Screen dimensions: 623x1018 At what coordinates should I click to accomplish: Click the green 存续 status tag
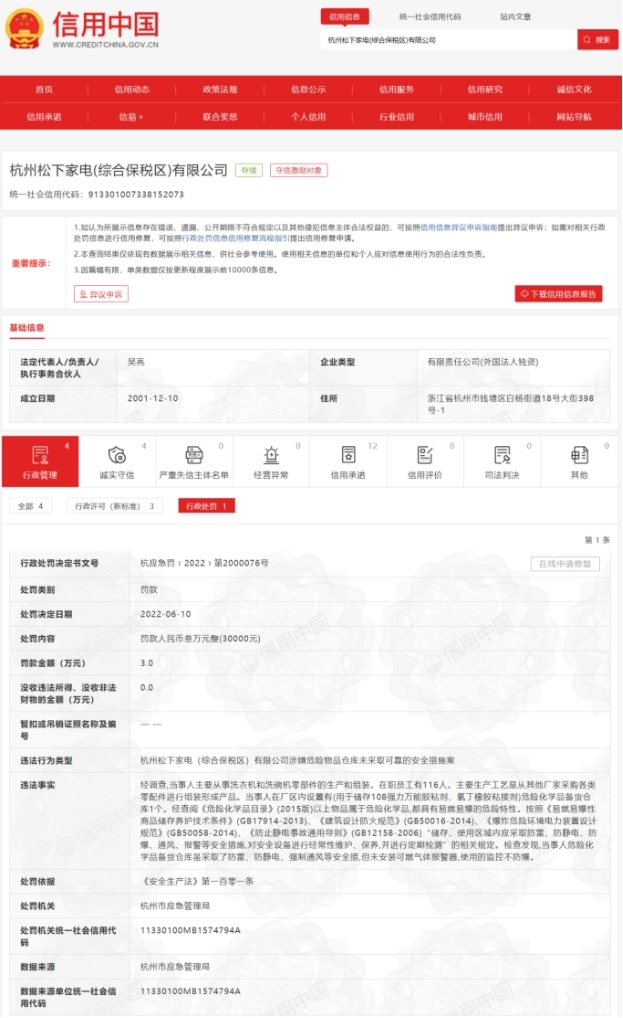tap(249, 170)
